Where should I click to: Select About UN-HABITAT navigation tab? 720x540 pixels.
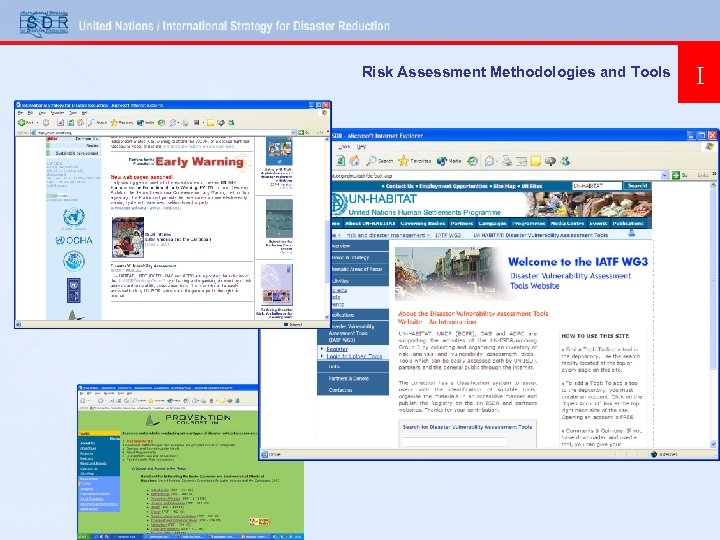point(370,223)
